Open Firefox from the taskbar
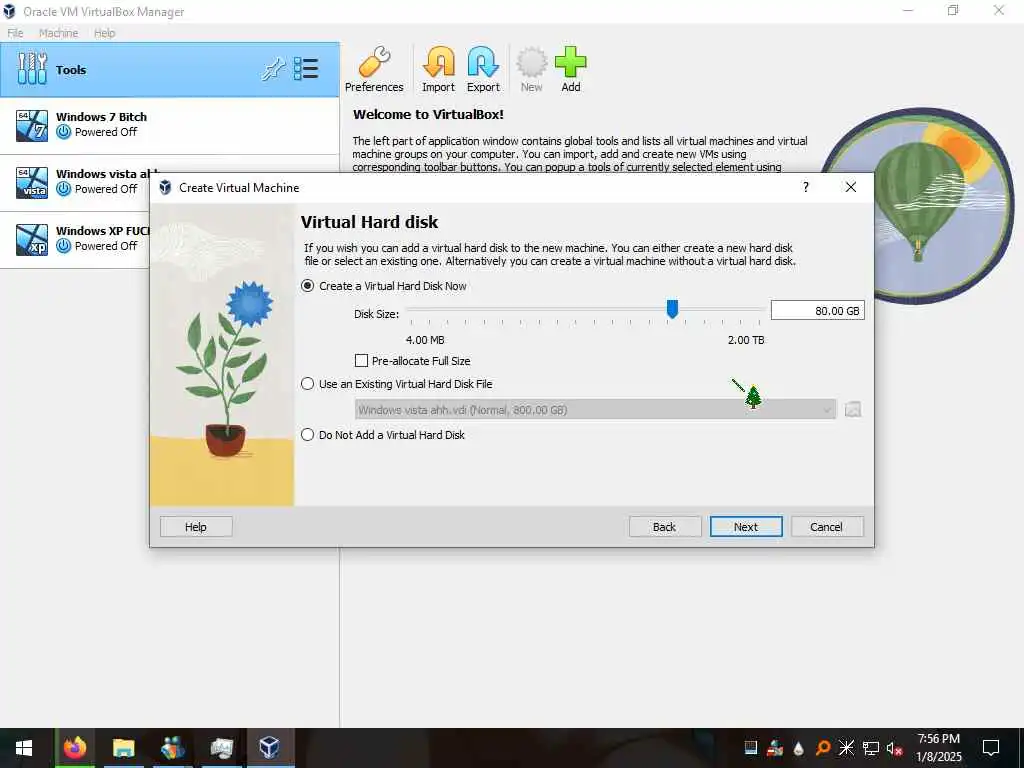This screenshot has width=1024, height=768. pos(74,748)
